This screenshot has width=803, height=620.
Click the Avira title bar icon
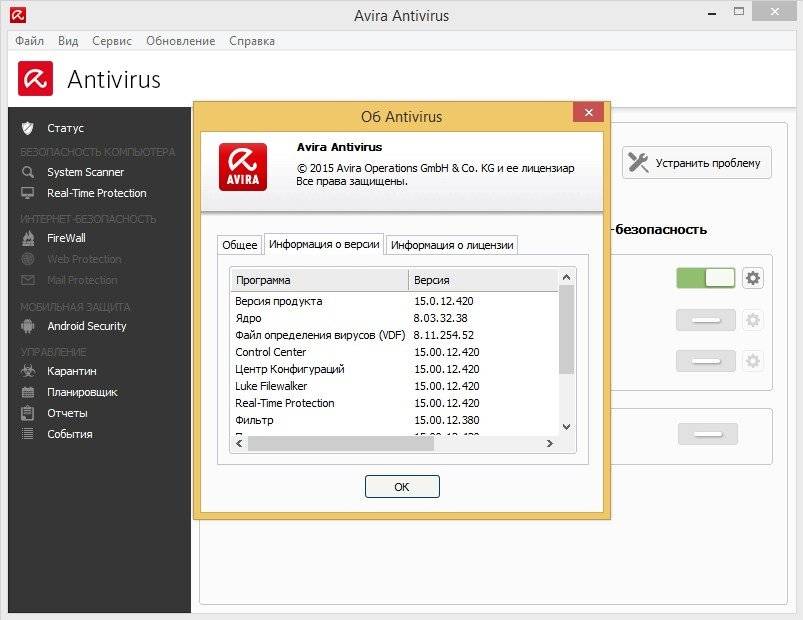pos(17,15)
